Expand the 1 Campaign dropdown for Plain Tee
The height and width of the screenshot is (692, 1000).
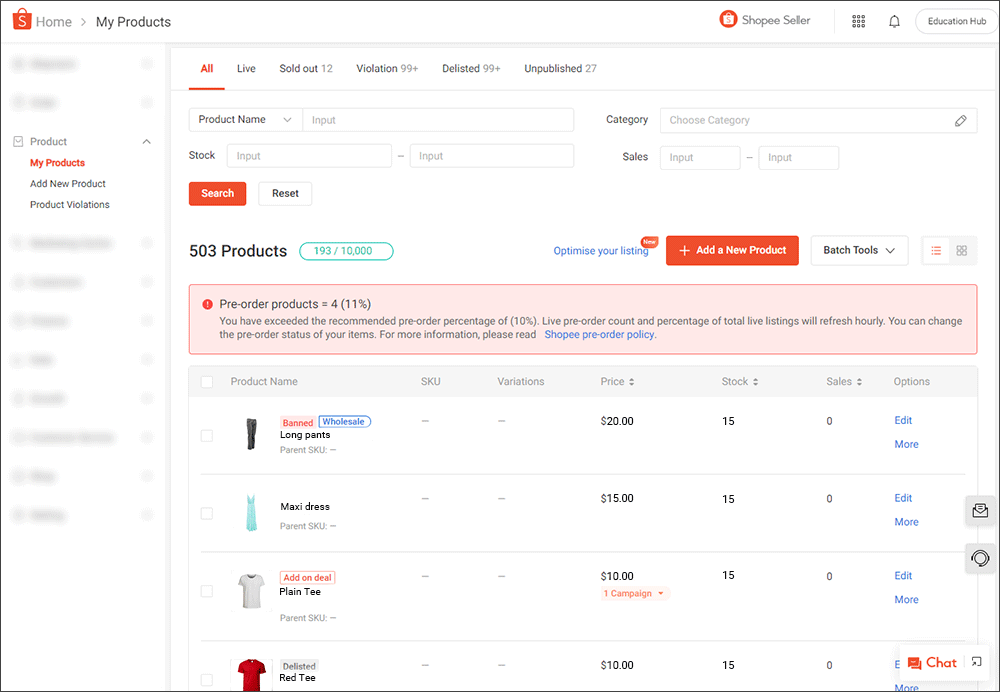[634, 593]
